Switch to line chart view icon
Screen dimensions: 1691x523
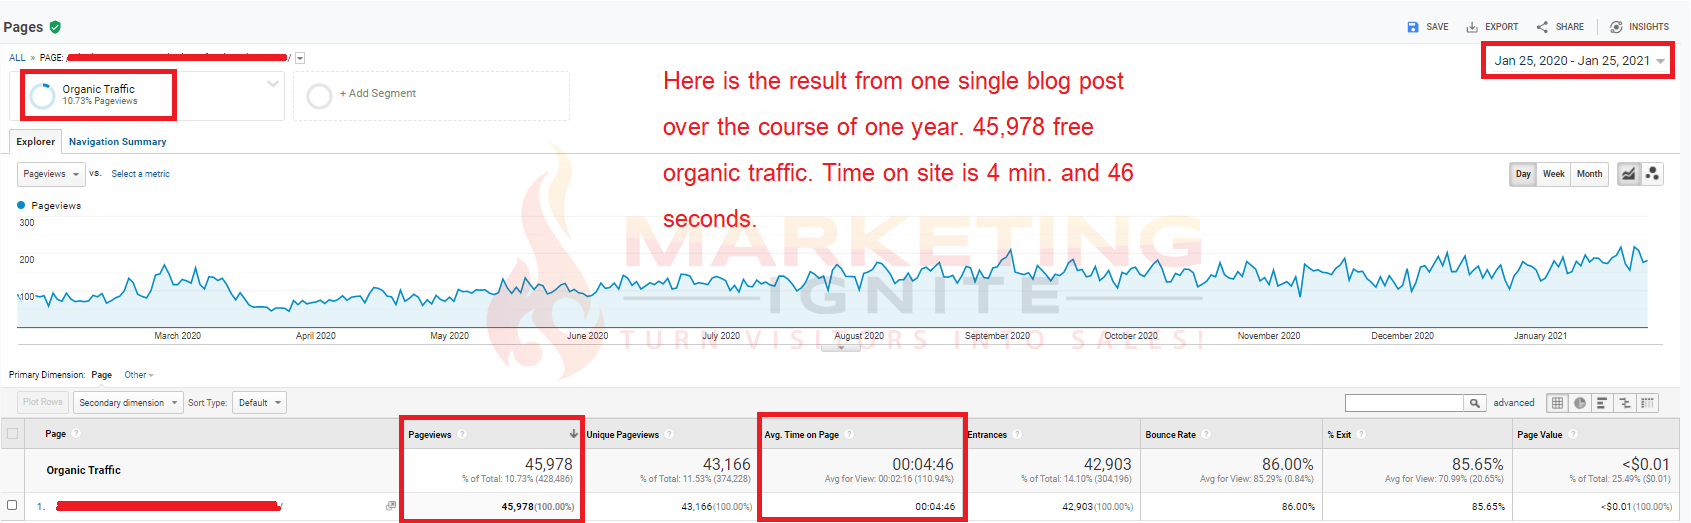tap(1628, 174)
